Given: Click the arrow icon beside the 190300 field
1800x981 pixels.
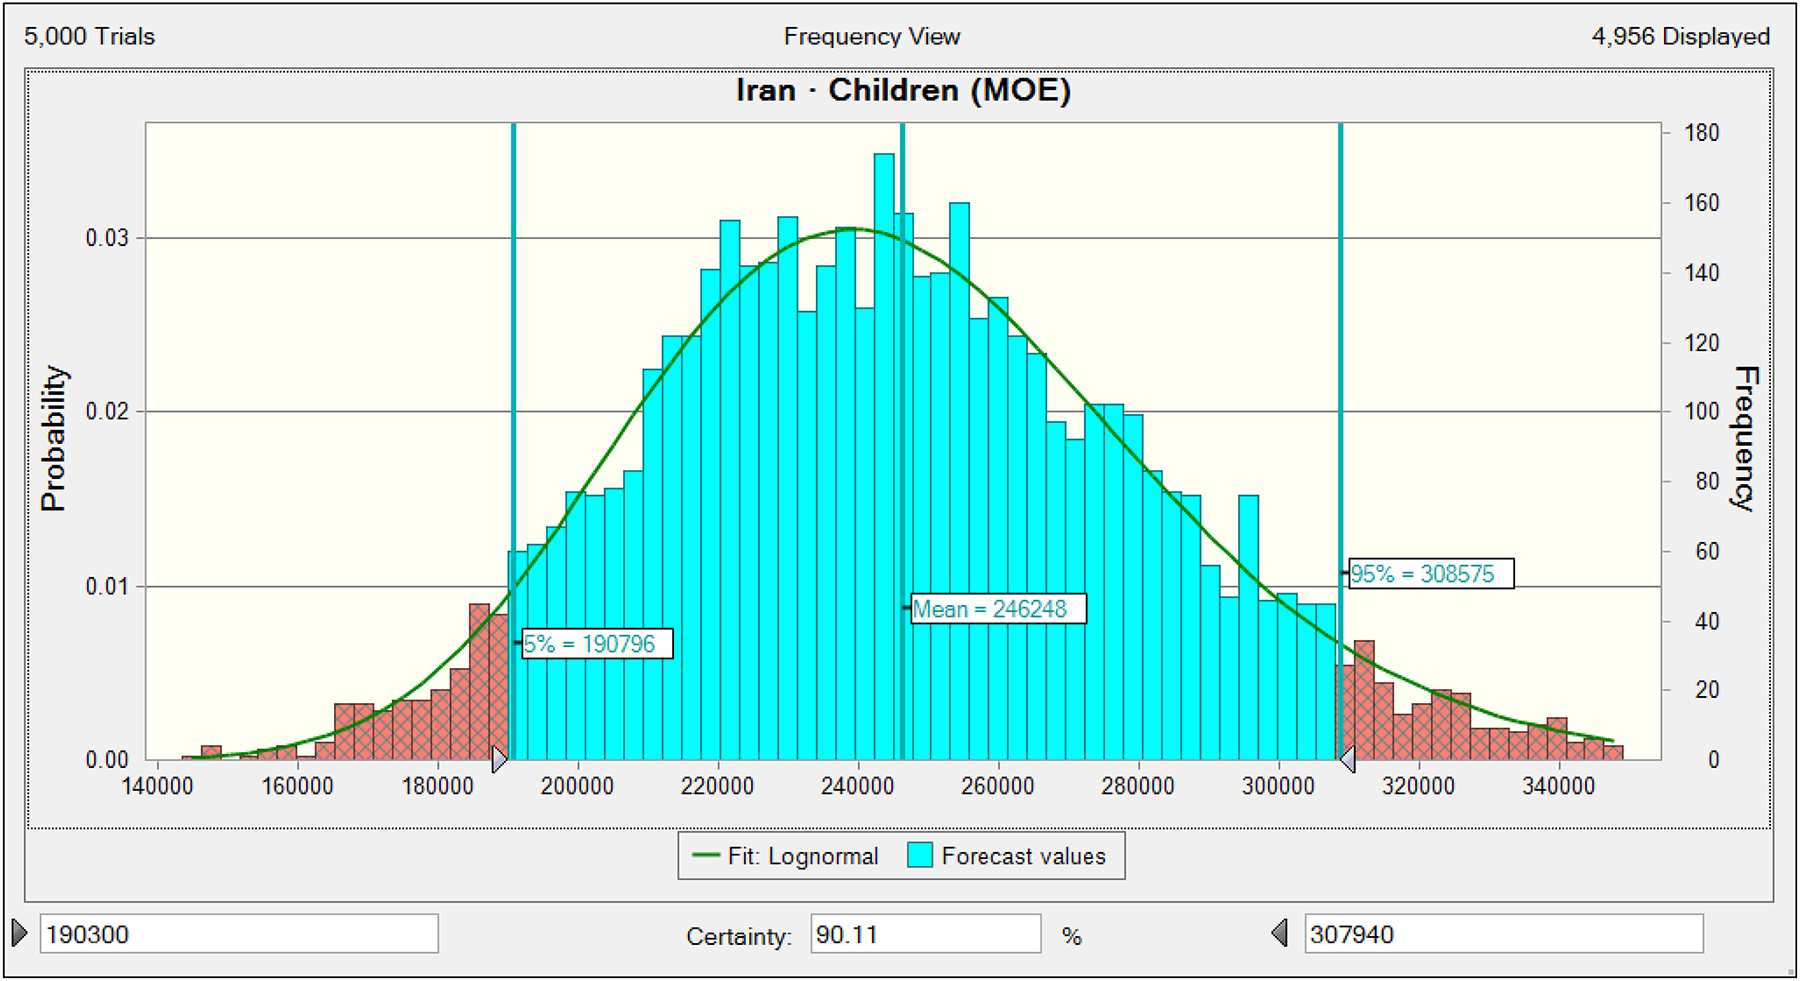Looking at the screenshot, I should [19, 933].
